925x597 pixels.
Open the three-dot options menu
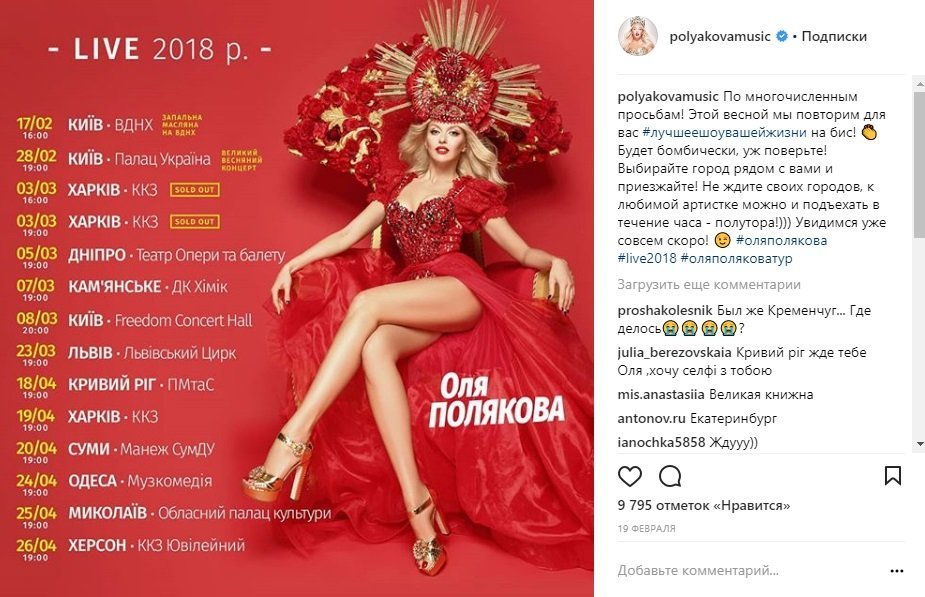point(897,570)
